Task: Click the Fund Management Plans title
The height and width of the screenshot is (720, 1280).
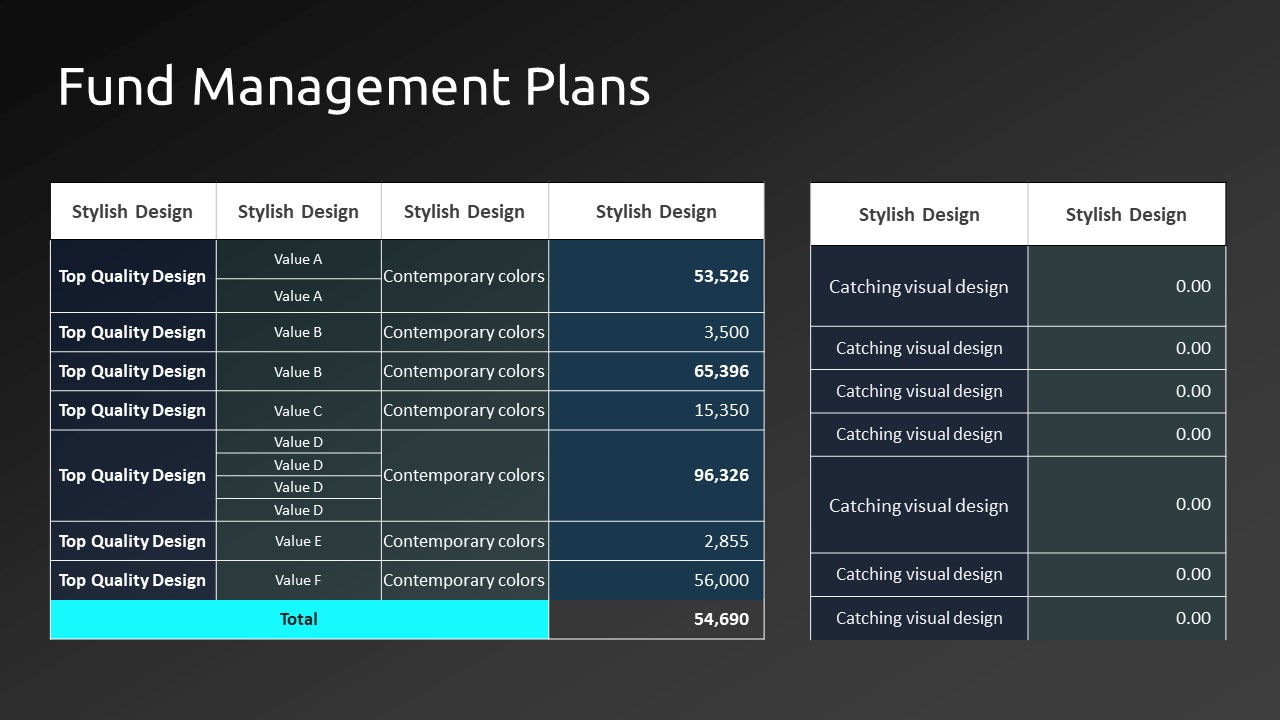Action: pyautogui.click(x=354, y=86)
